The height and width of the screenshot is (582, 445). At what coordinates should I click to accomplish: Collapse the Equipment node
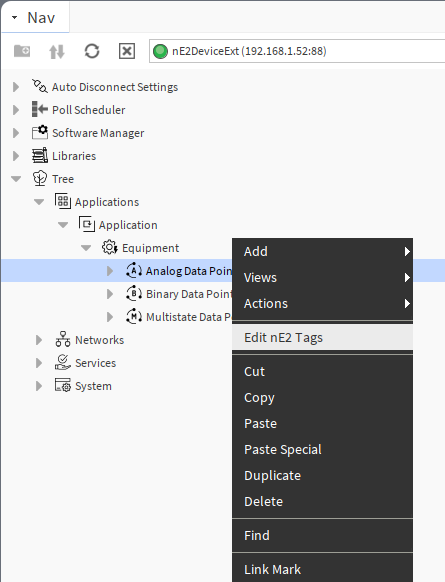(86, 248)
